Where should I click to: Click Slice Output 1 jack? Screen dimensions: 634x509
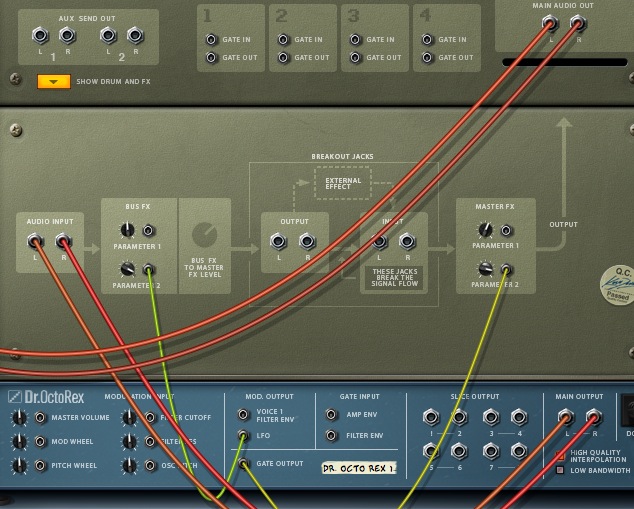coord(431,416)
